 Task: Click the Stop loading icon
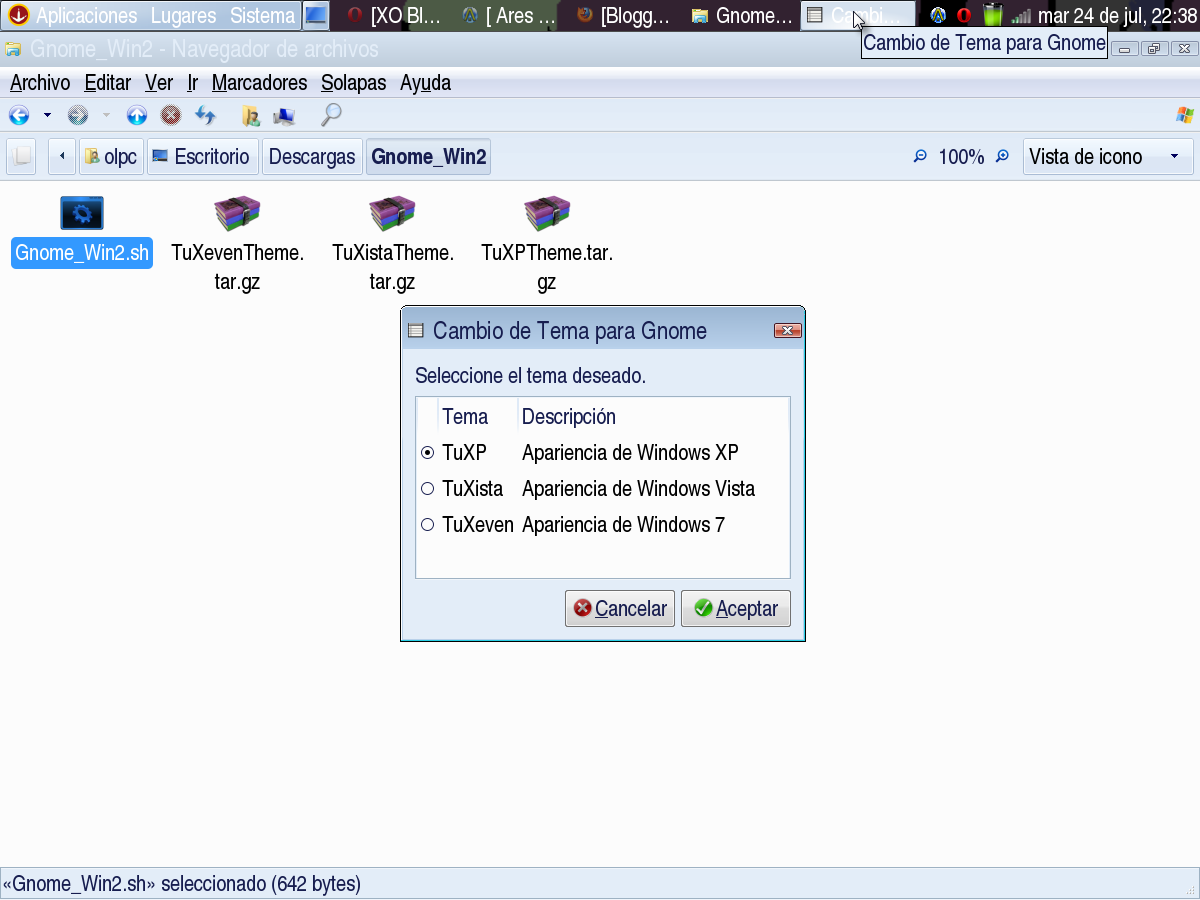click(171, 115)
